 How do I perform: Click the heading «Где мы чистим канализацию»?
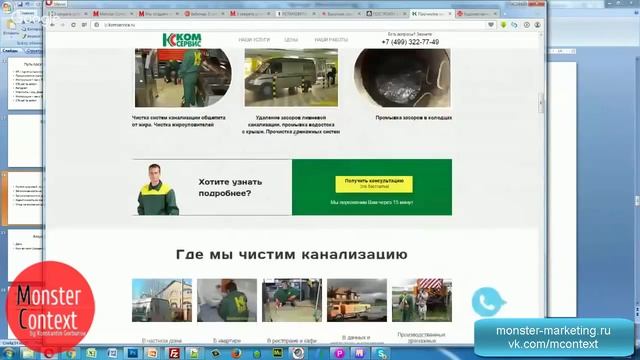pos(292,254)
